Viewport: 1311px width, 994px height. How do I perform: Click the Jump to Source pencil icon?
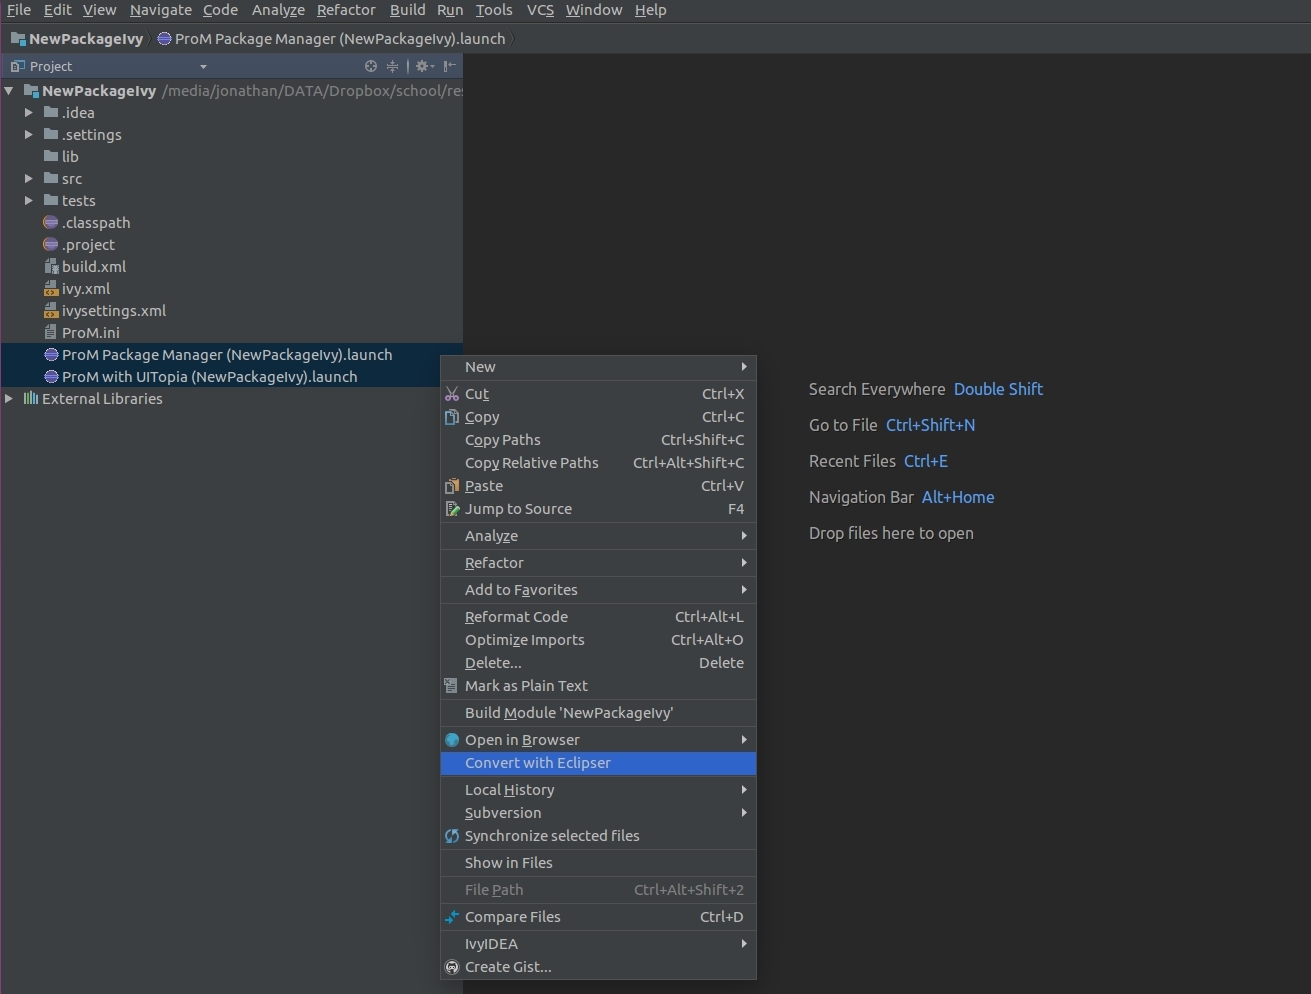click(452, 509)
